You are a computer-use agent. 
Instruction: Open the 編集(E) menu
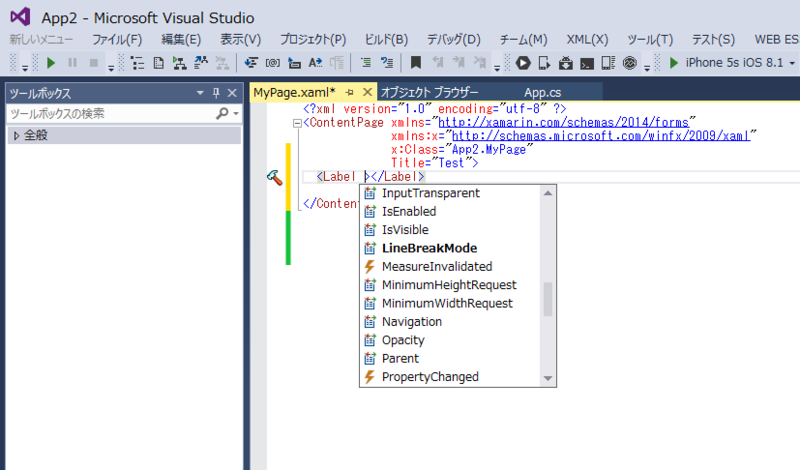click(181, 39)
